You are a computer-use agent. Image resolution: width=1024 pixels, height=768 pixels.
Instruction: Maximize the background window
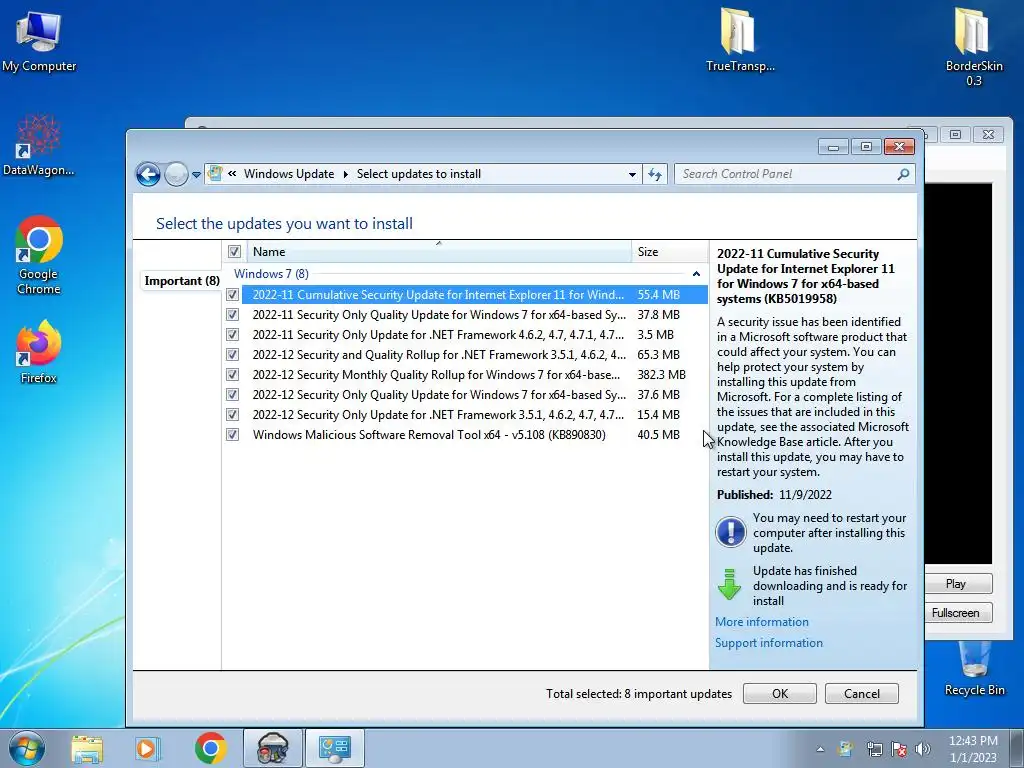point(955,135)
